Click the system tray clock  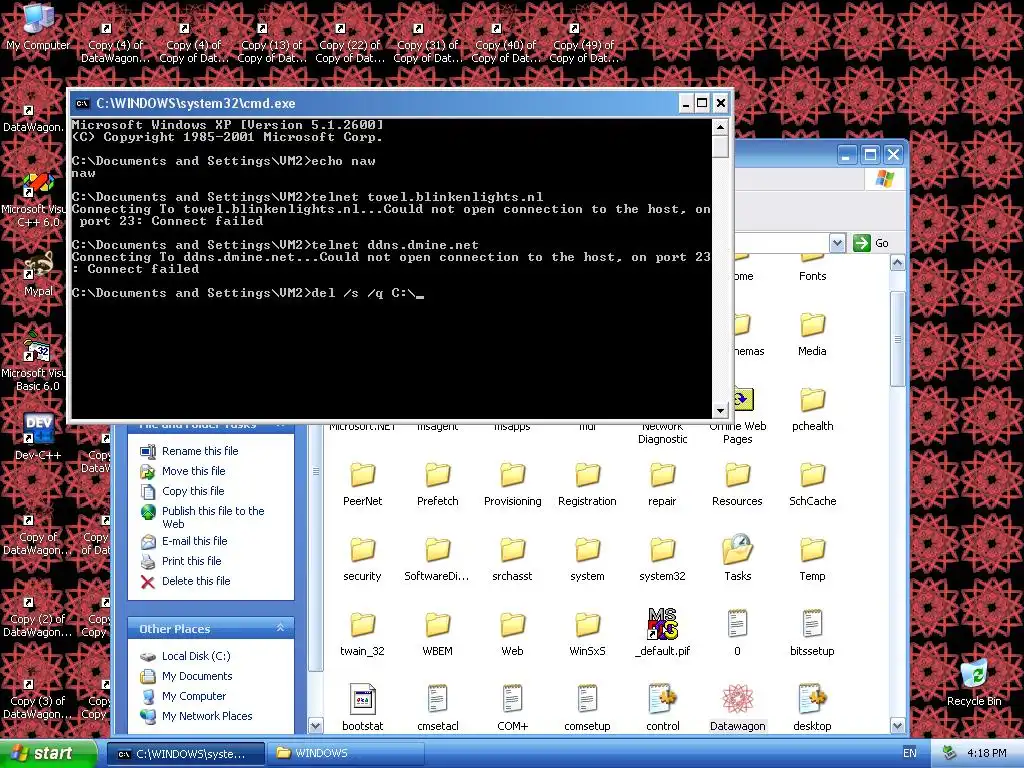click(986, 753)
